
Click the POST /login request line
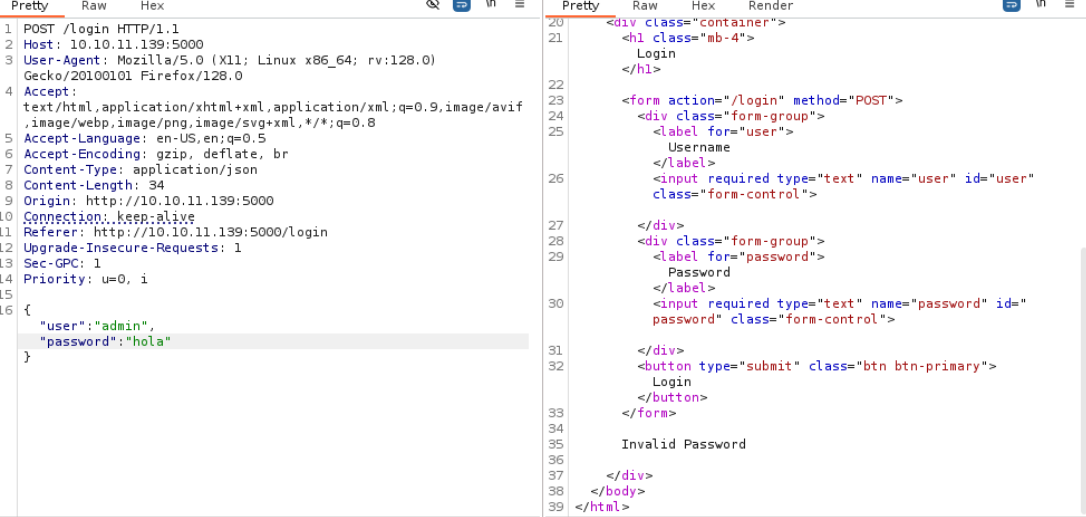101,29
